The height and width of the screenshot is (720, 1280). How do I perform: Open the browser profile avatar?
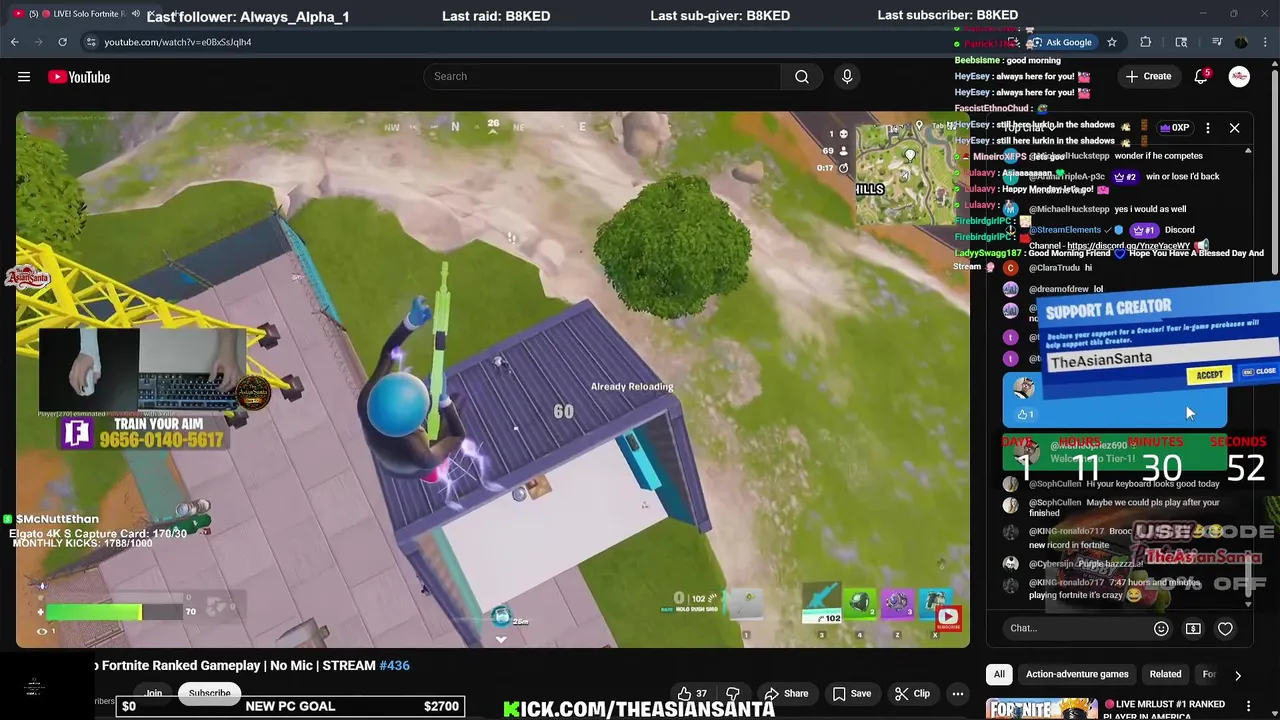tap(1241, 42)
